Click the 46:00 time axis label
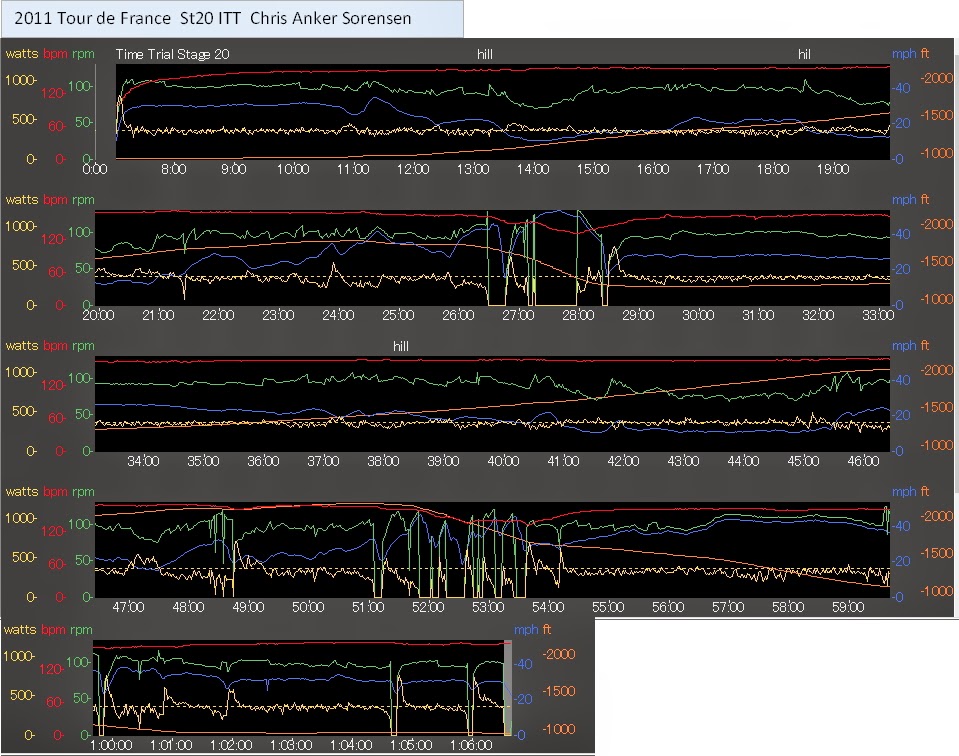The image size is (959, 756). pyautogui.click(x=862, y=461)
